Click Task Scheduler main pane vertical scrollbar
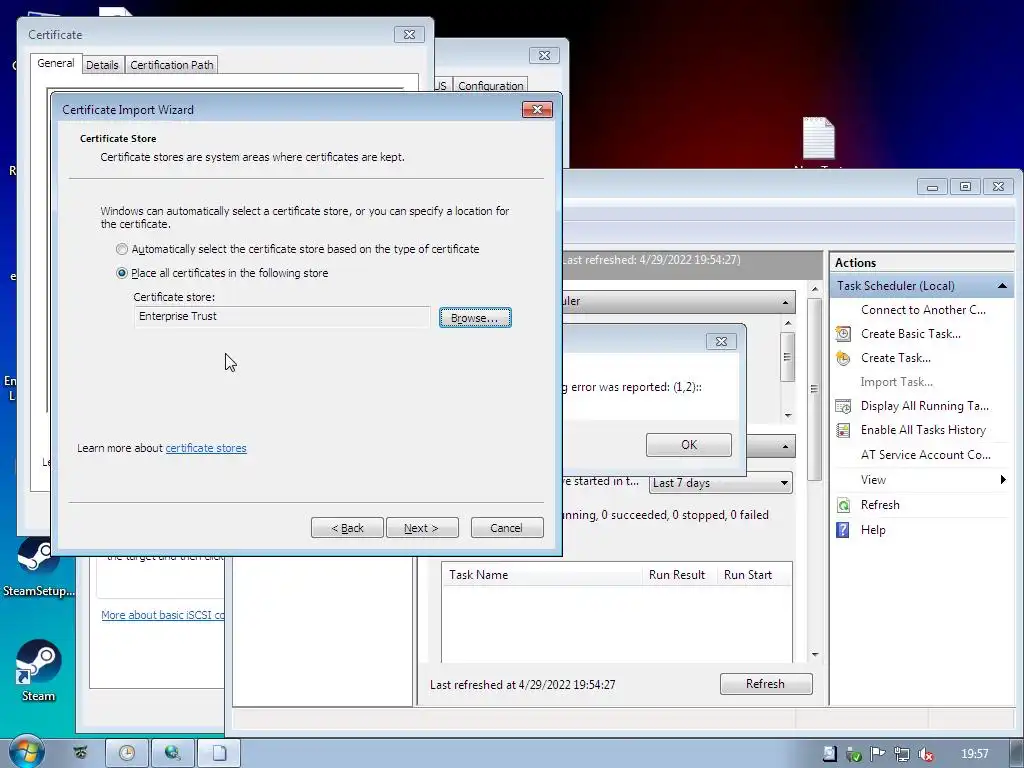1024x768 pixels. 814,389
